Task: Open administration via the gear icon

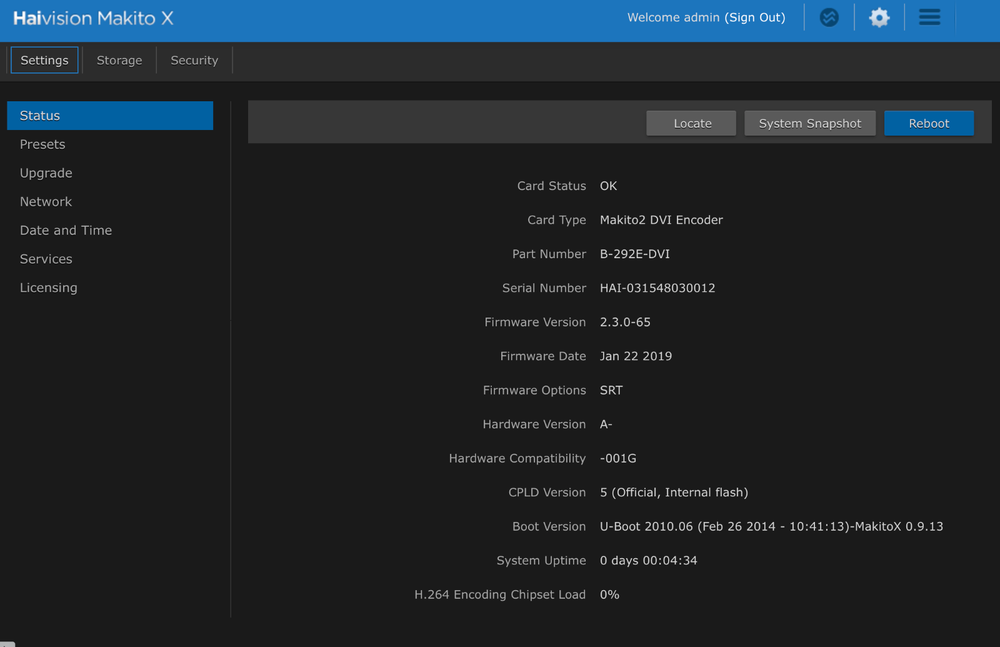Action: [x=879, y=18]
